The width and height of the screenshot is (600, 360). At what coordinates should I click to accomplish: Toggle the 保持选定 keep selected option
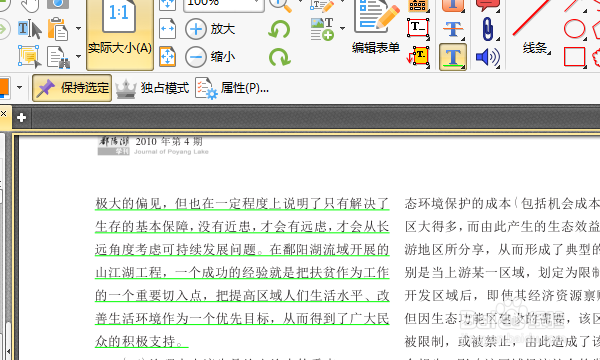[x=72, y=88]
